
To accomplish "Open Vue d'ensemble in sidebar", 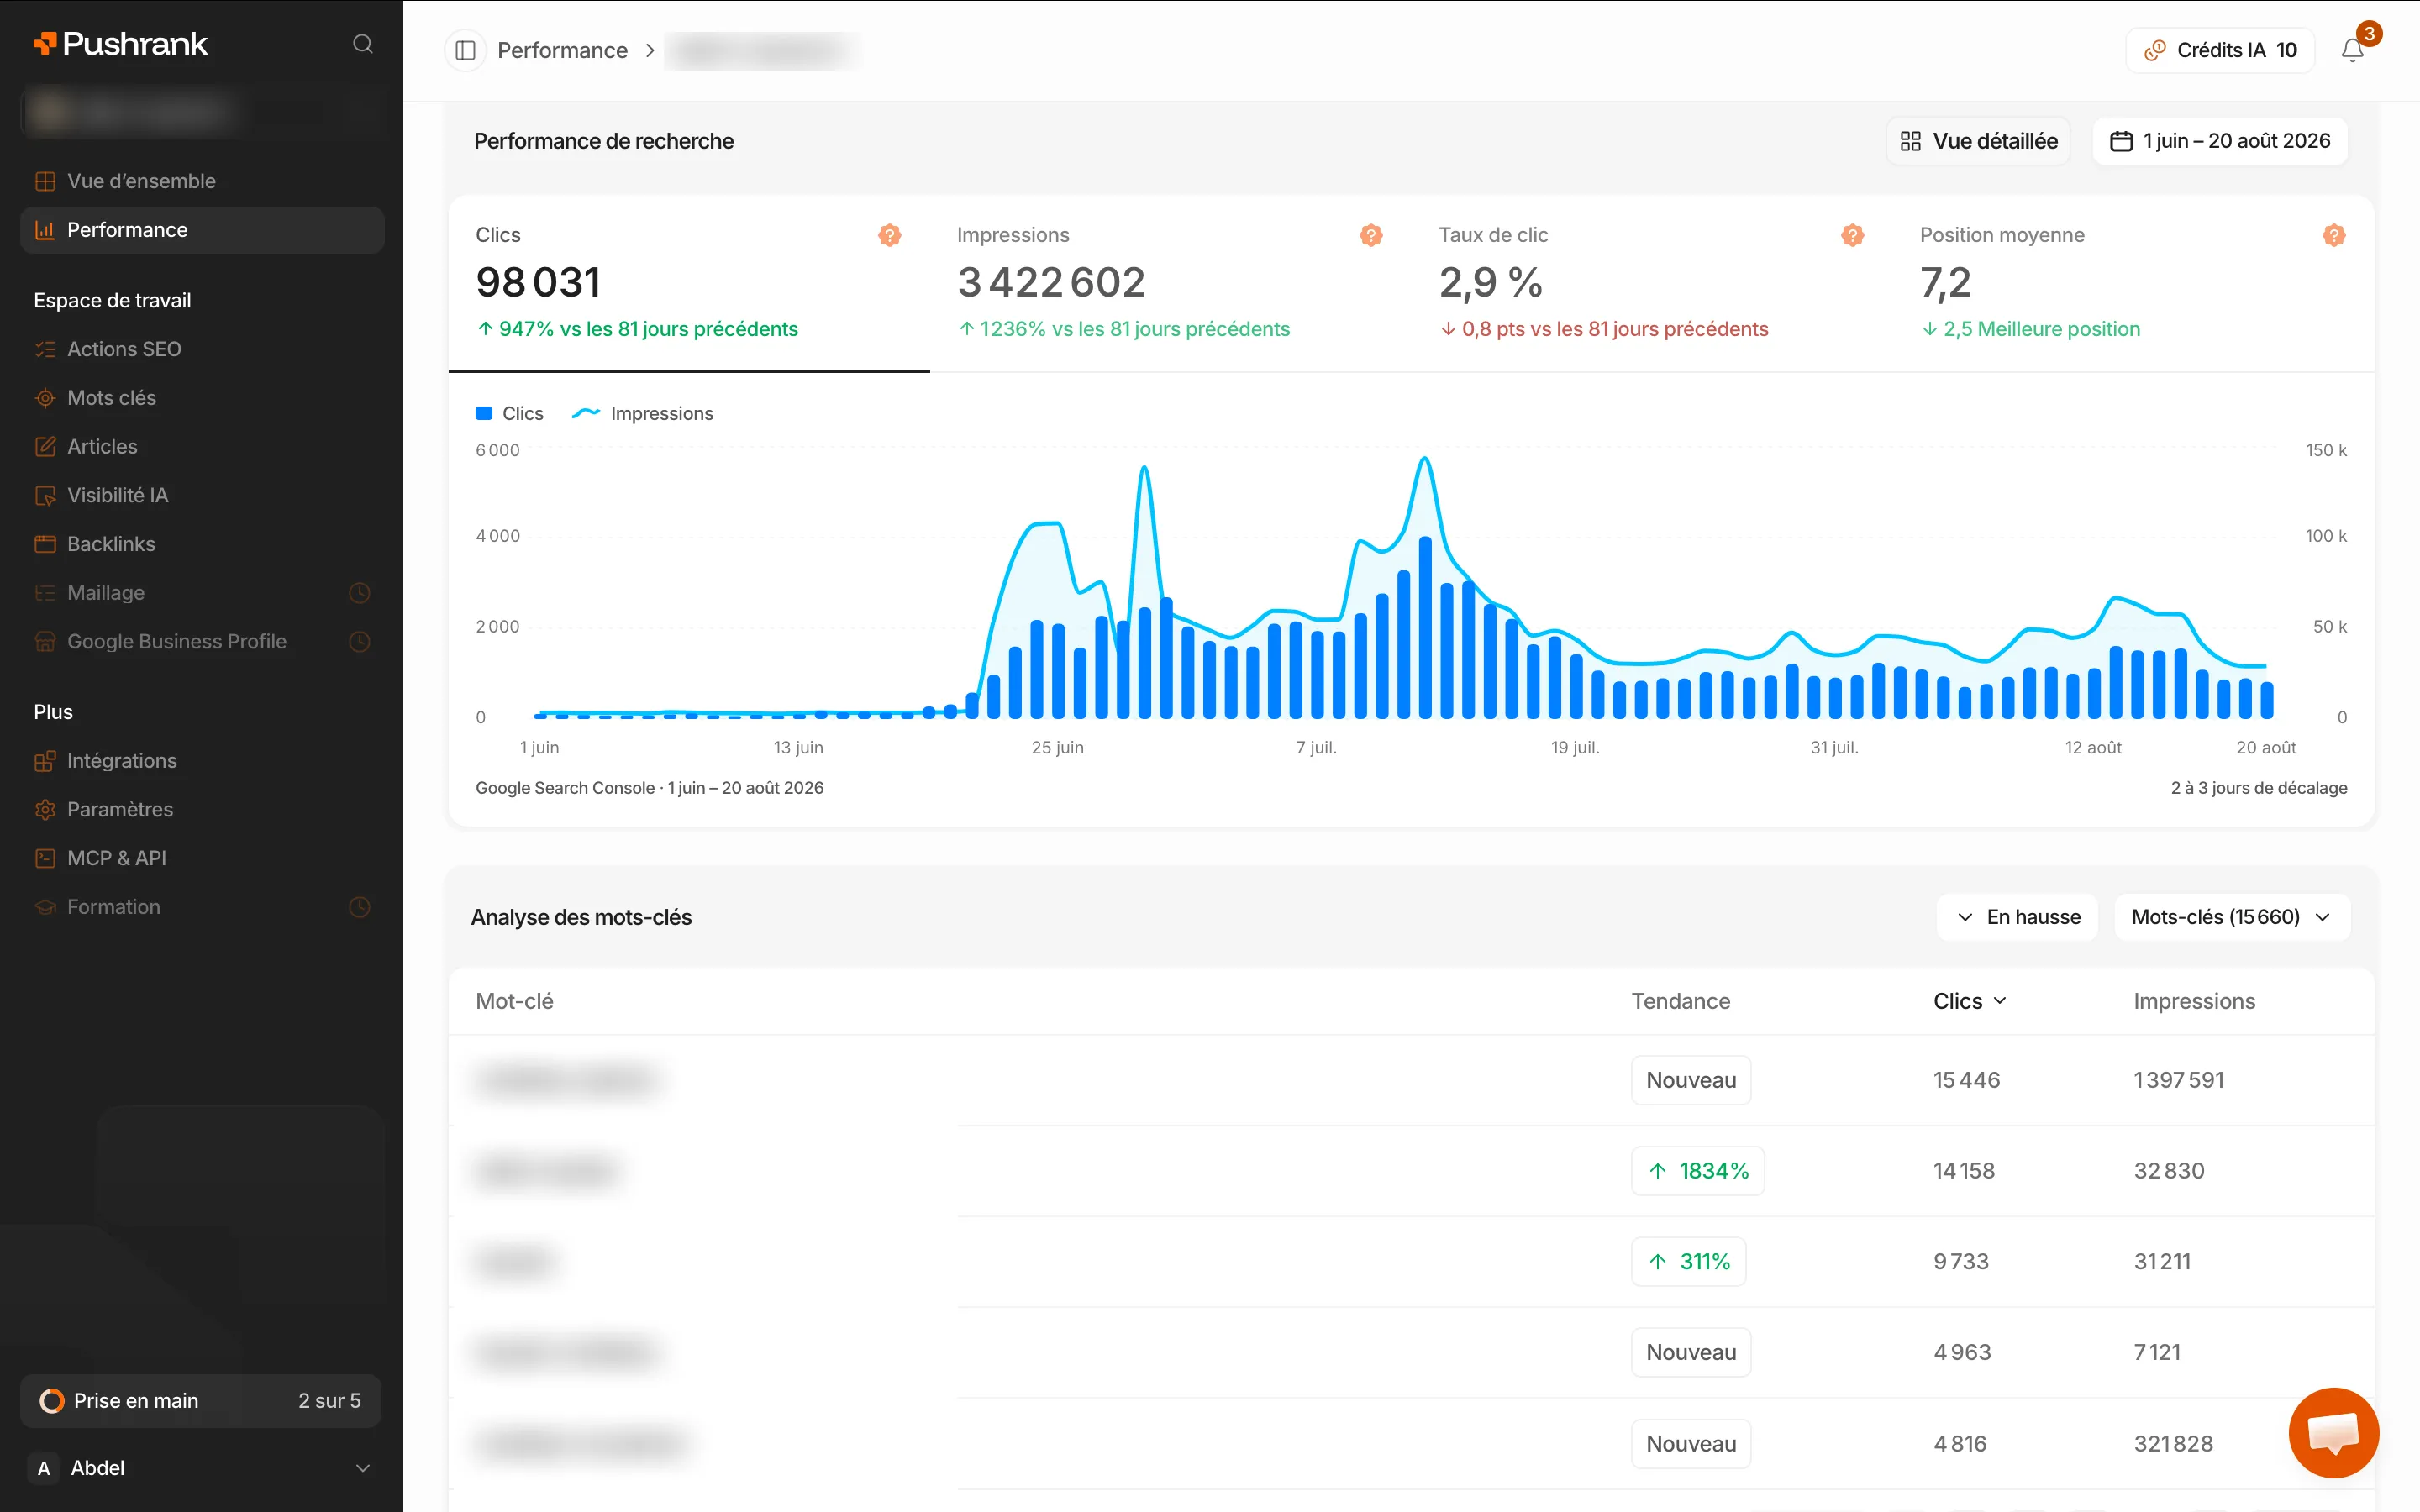I will (202, 181).
